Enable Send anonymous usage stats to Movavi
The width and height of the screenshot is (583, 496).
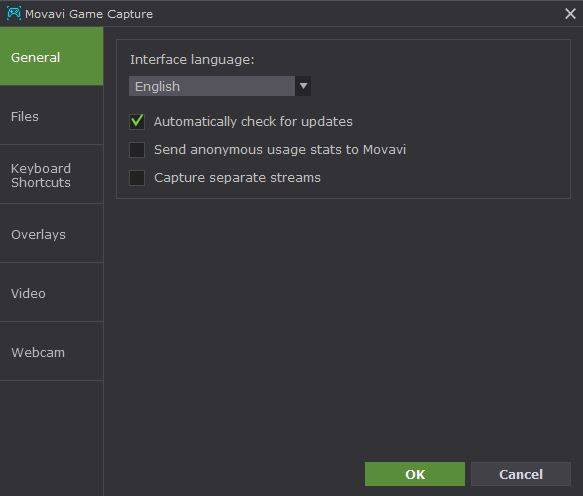coord(137,149)
